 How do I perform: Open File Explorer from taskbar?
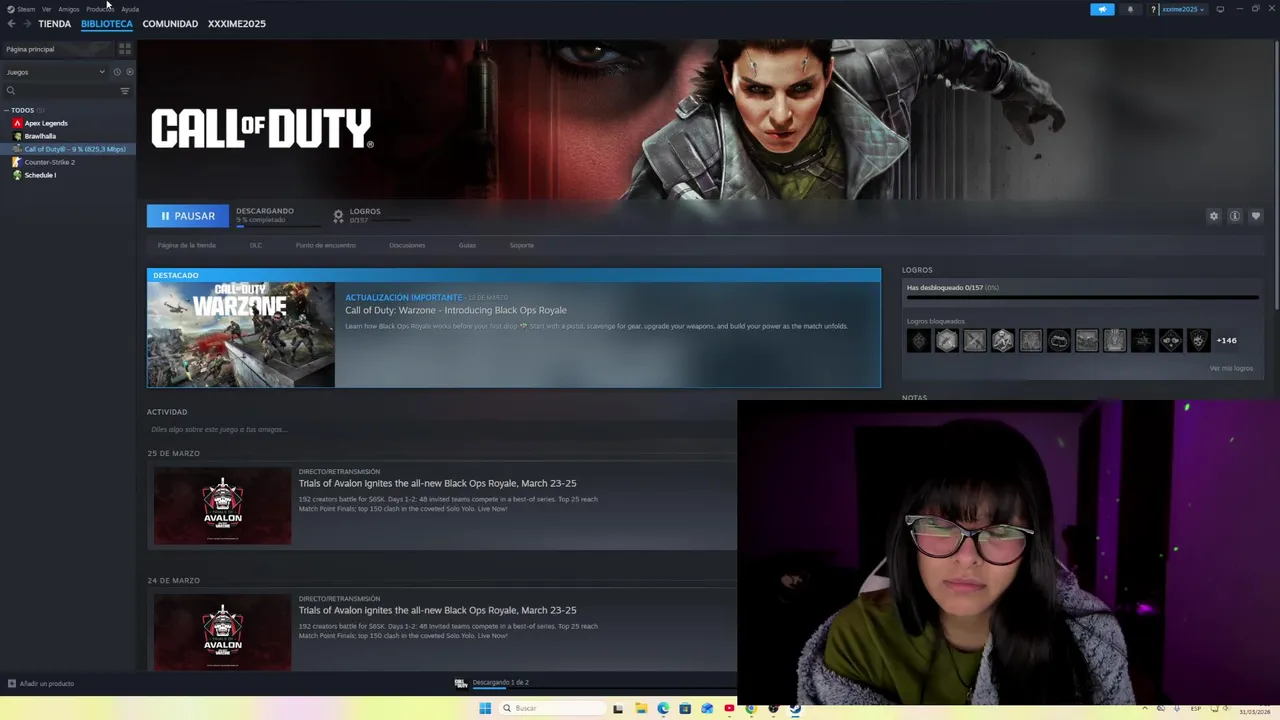tap(641, 708)
